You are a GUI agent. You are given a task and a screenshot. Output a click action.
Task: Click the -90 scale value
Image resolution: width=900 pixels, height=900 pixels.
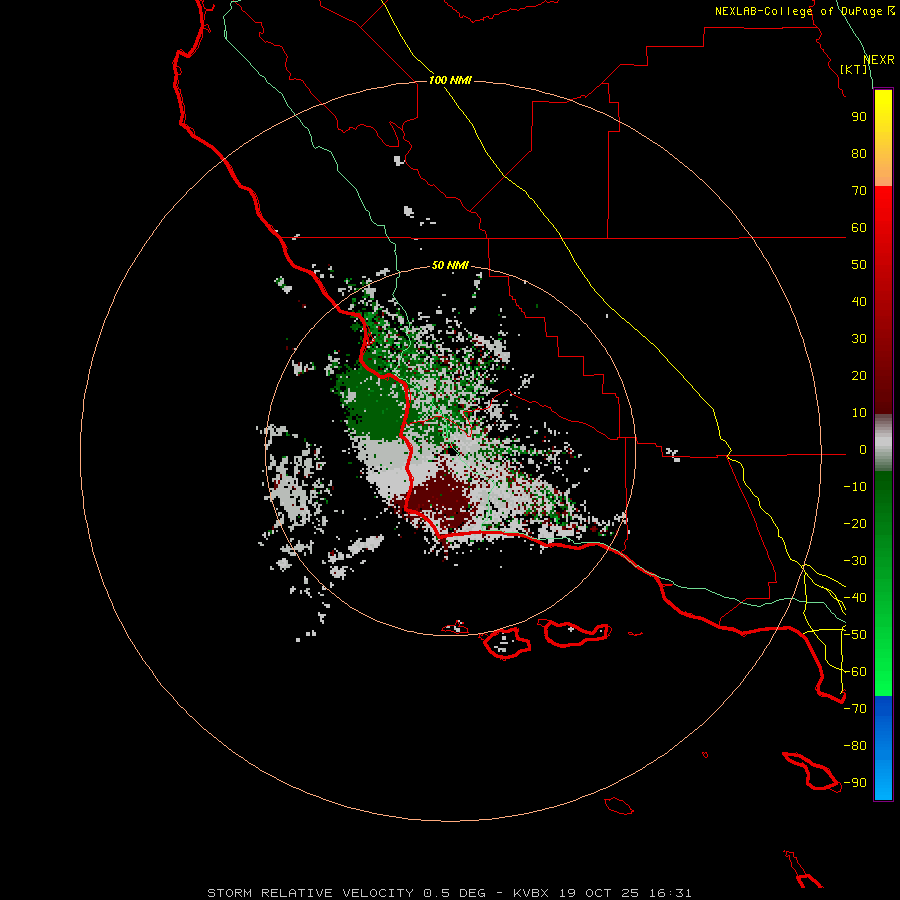click(855, 783)
